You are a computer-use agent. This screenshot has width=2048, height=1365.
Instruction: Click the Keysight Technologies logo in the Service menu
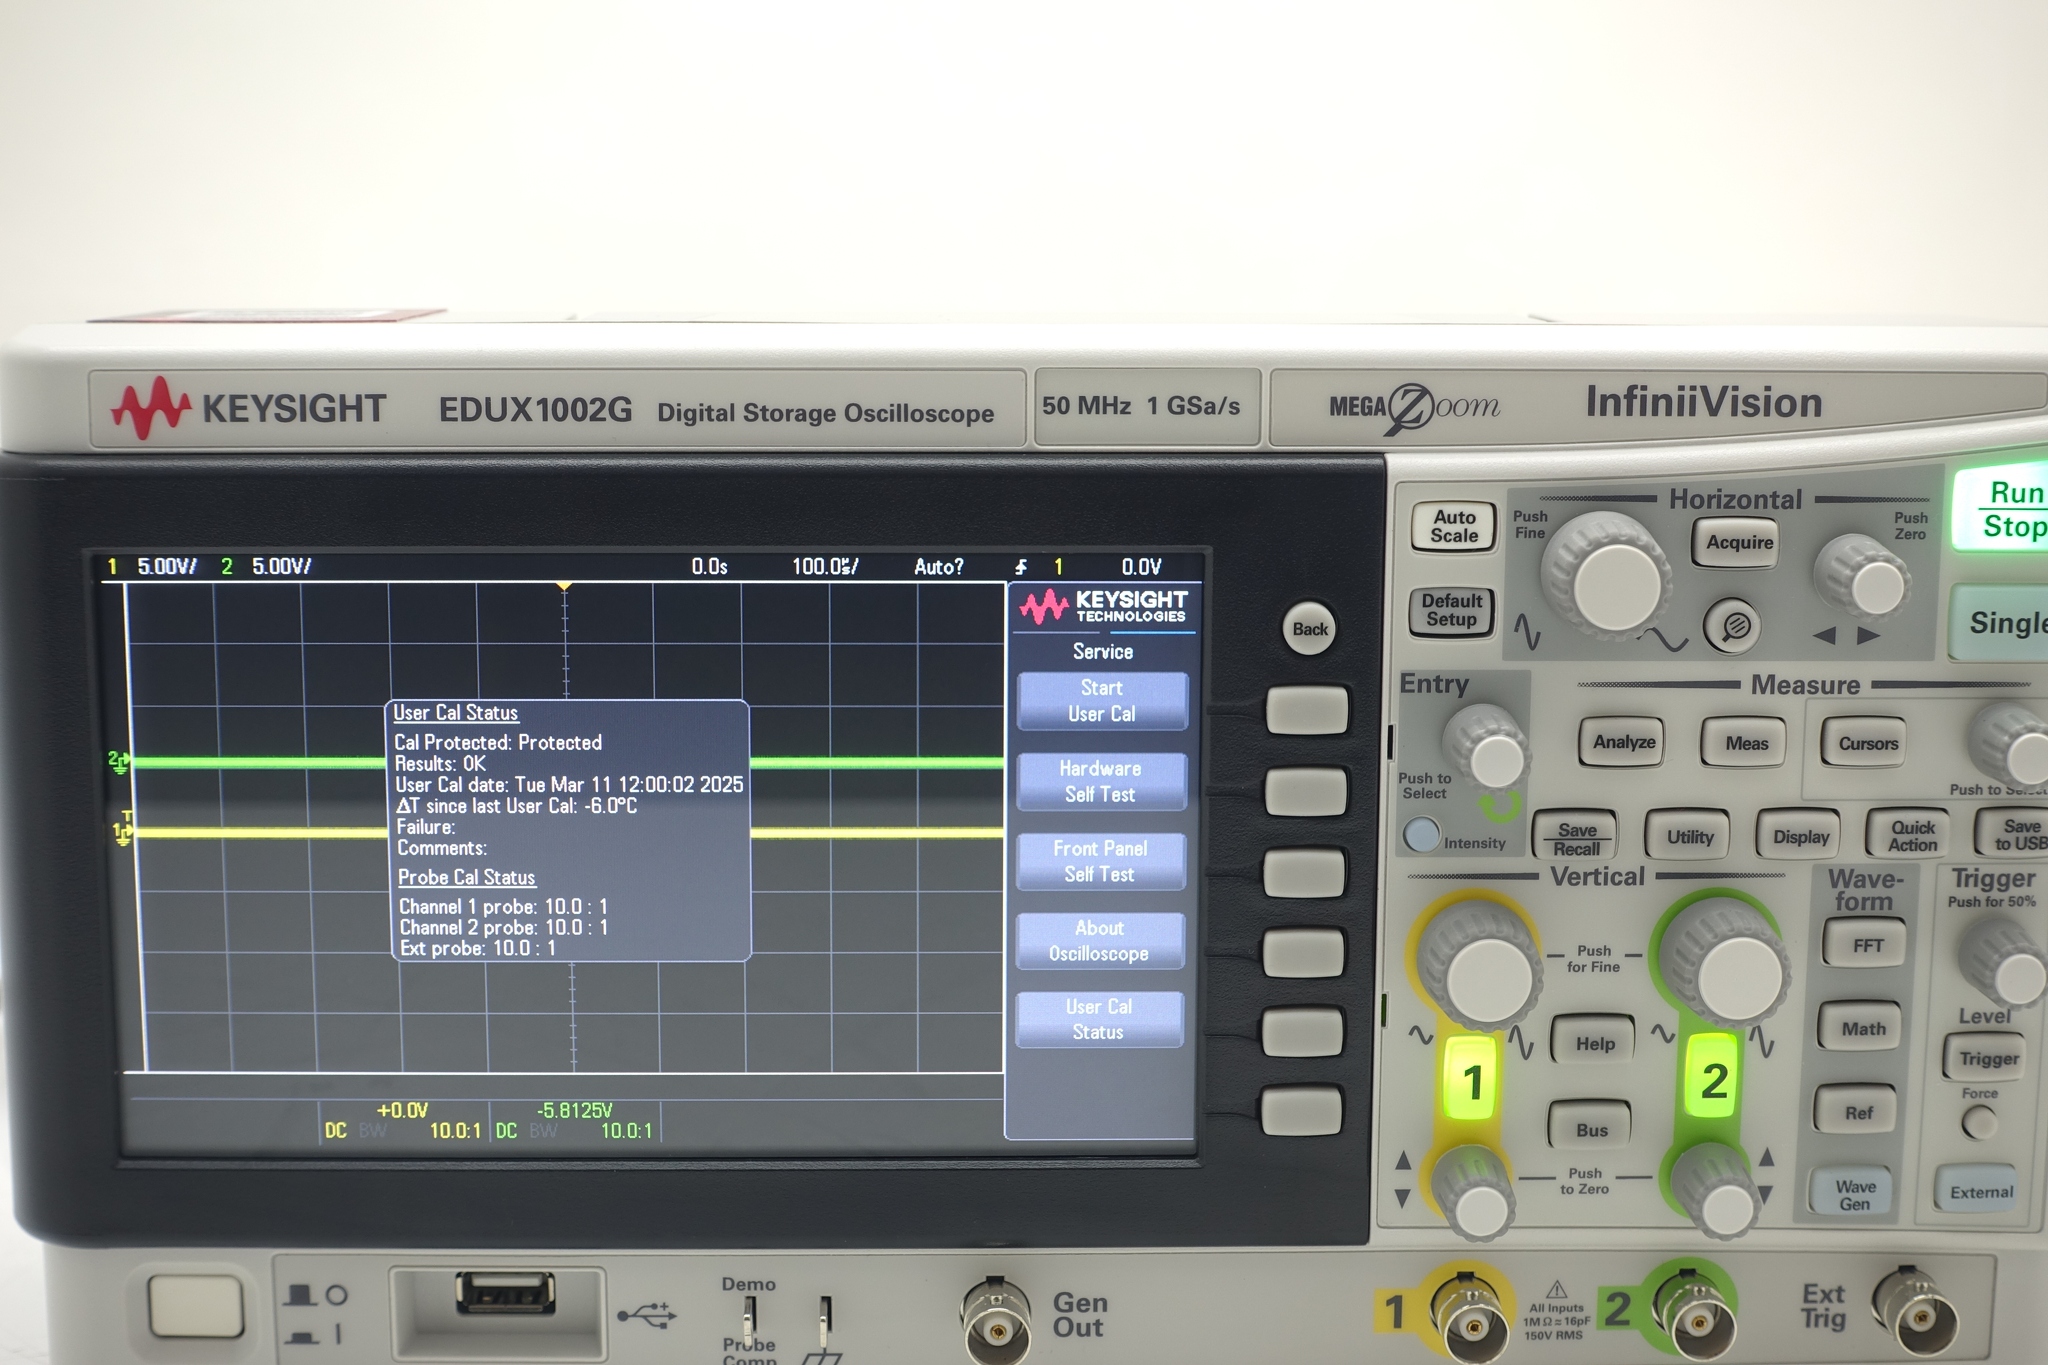coord(1103,606)
